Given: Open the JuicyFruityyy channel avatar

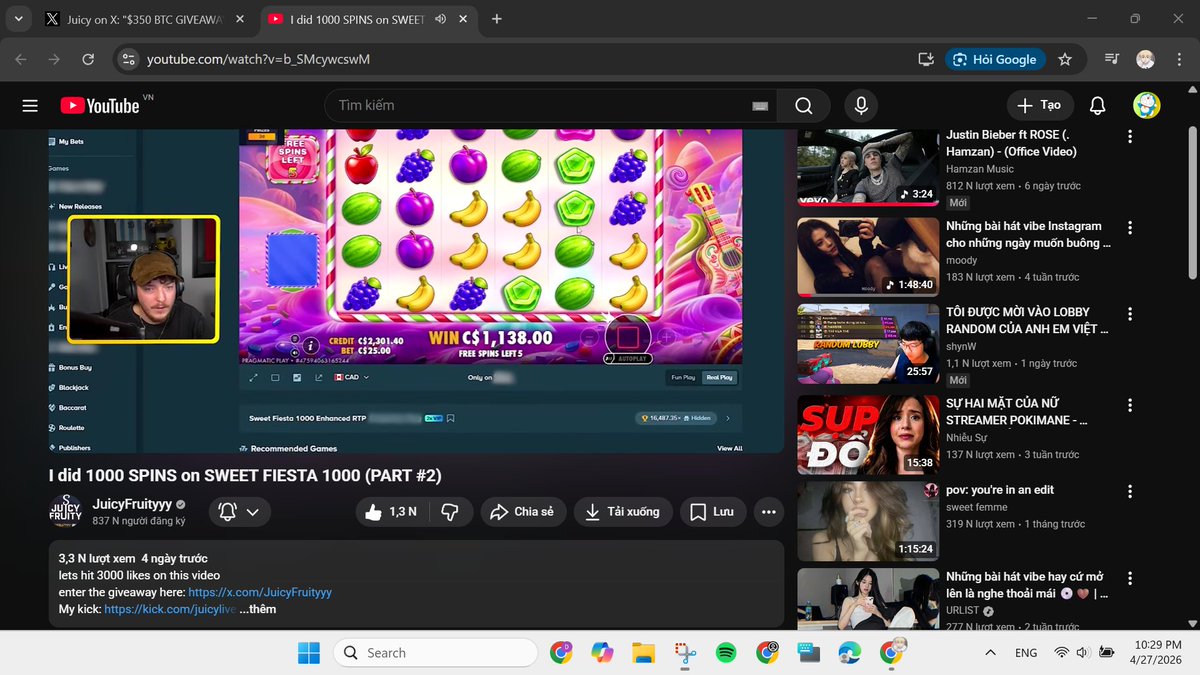Looking at the screenshot, I should tap(65, 511).
